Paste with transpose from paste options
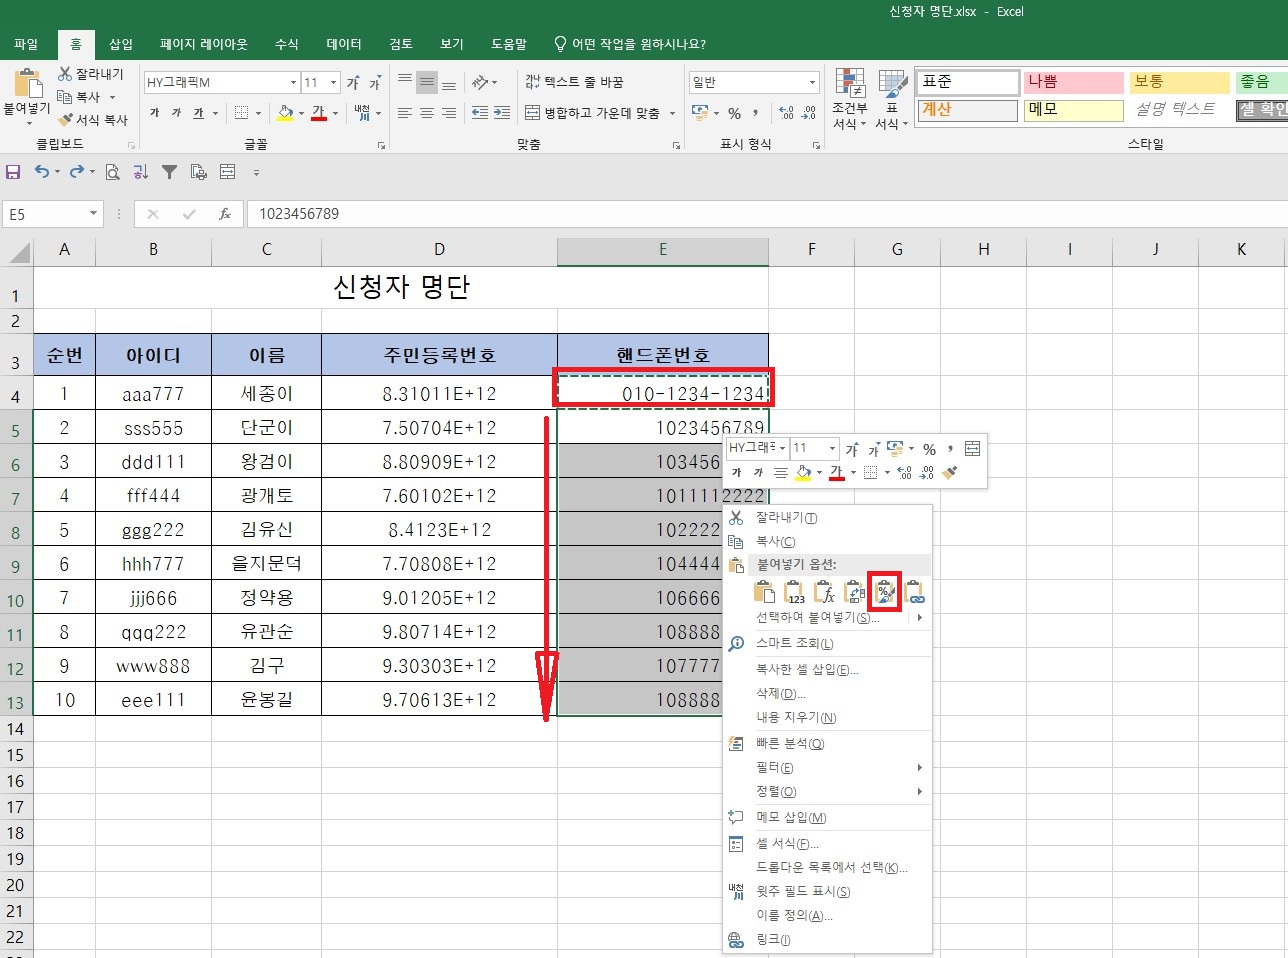This screenshot has width=1288, height=958. 854,592
